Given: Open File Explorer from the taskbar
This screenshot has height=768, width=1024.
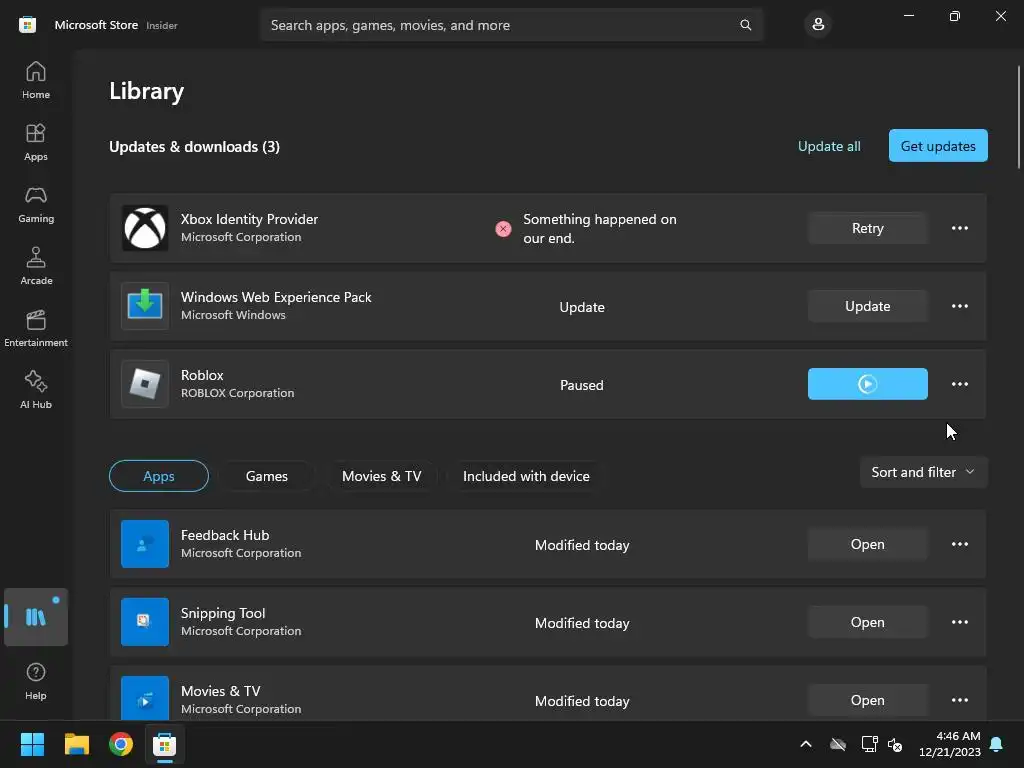Looking at the screenshot, I should (76, 744).
